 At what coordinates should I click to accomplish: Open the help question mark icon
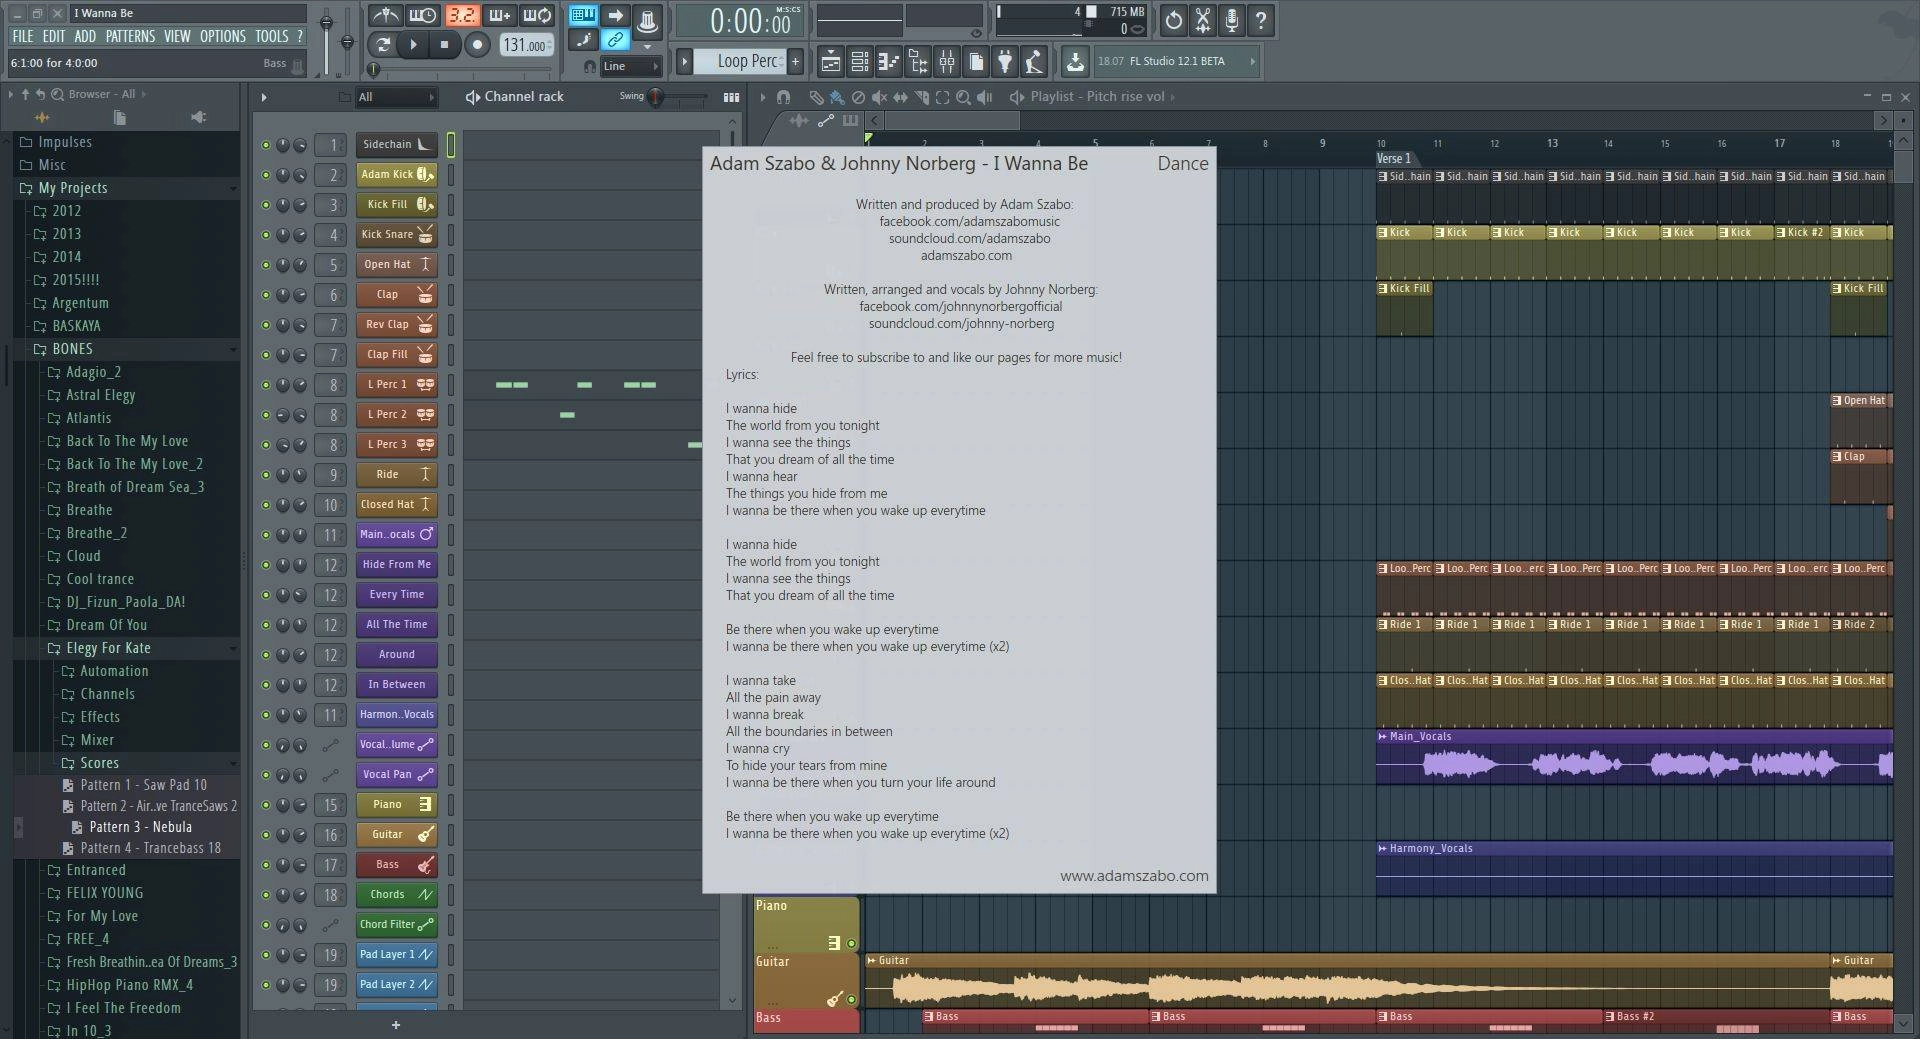(1261, 19)
